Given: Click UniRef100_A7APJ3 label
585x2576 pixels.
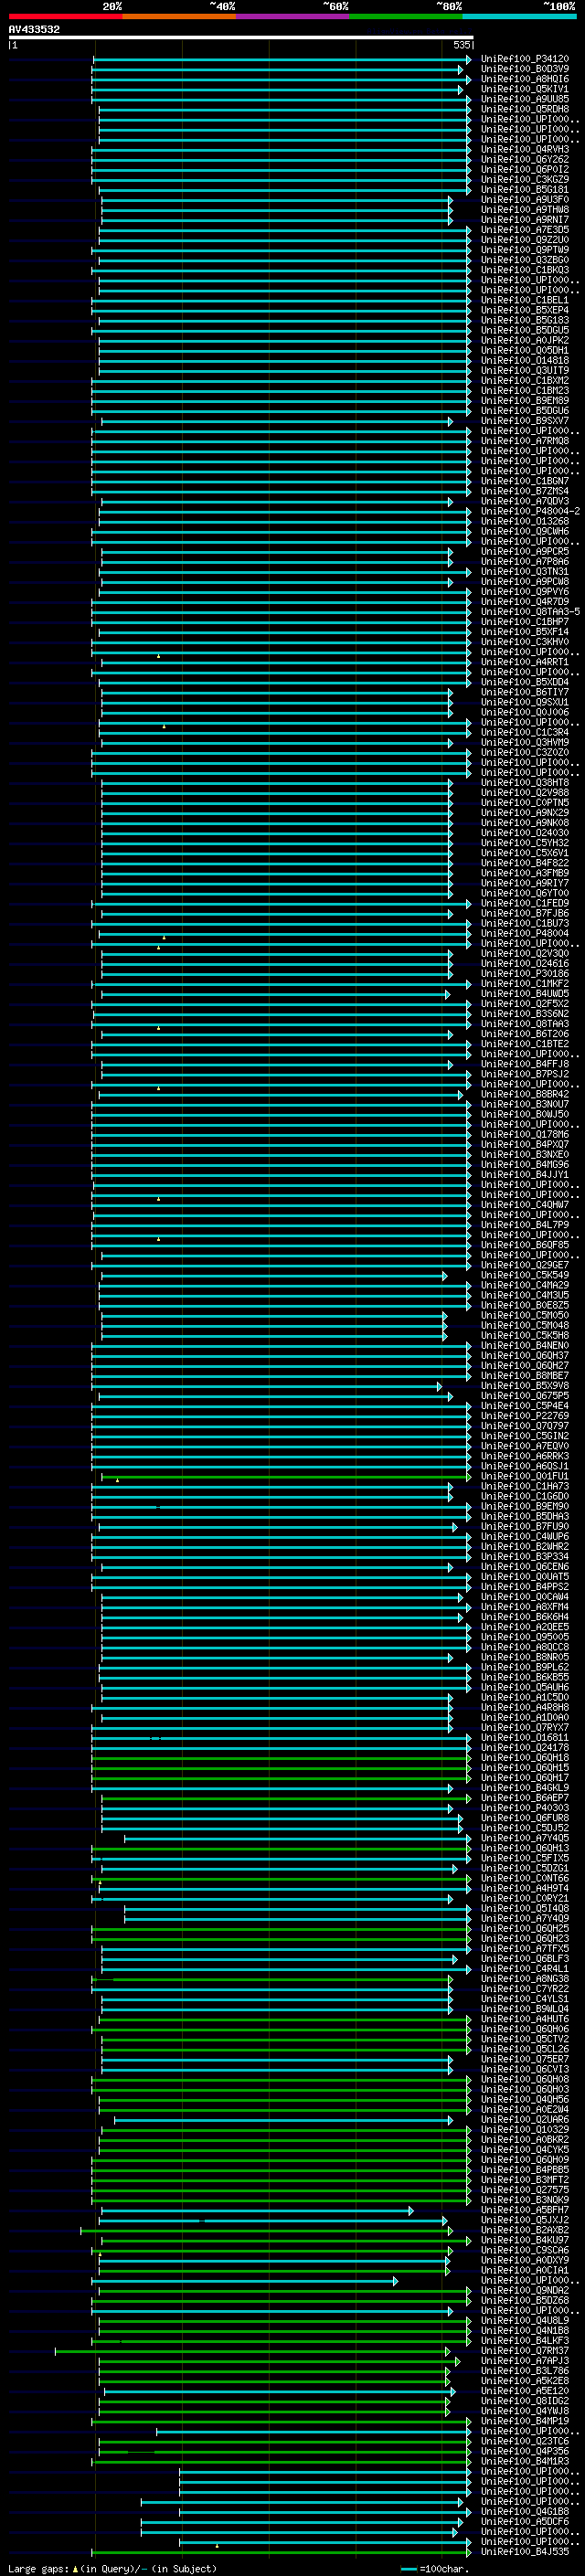Looking at the screenshot, I should 524,2361.
